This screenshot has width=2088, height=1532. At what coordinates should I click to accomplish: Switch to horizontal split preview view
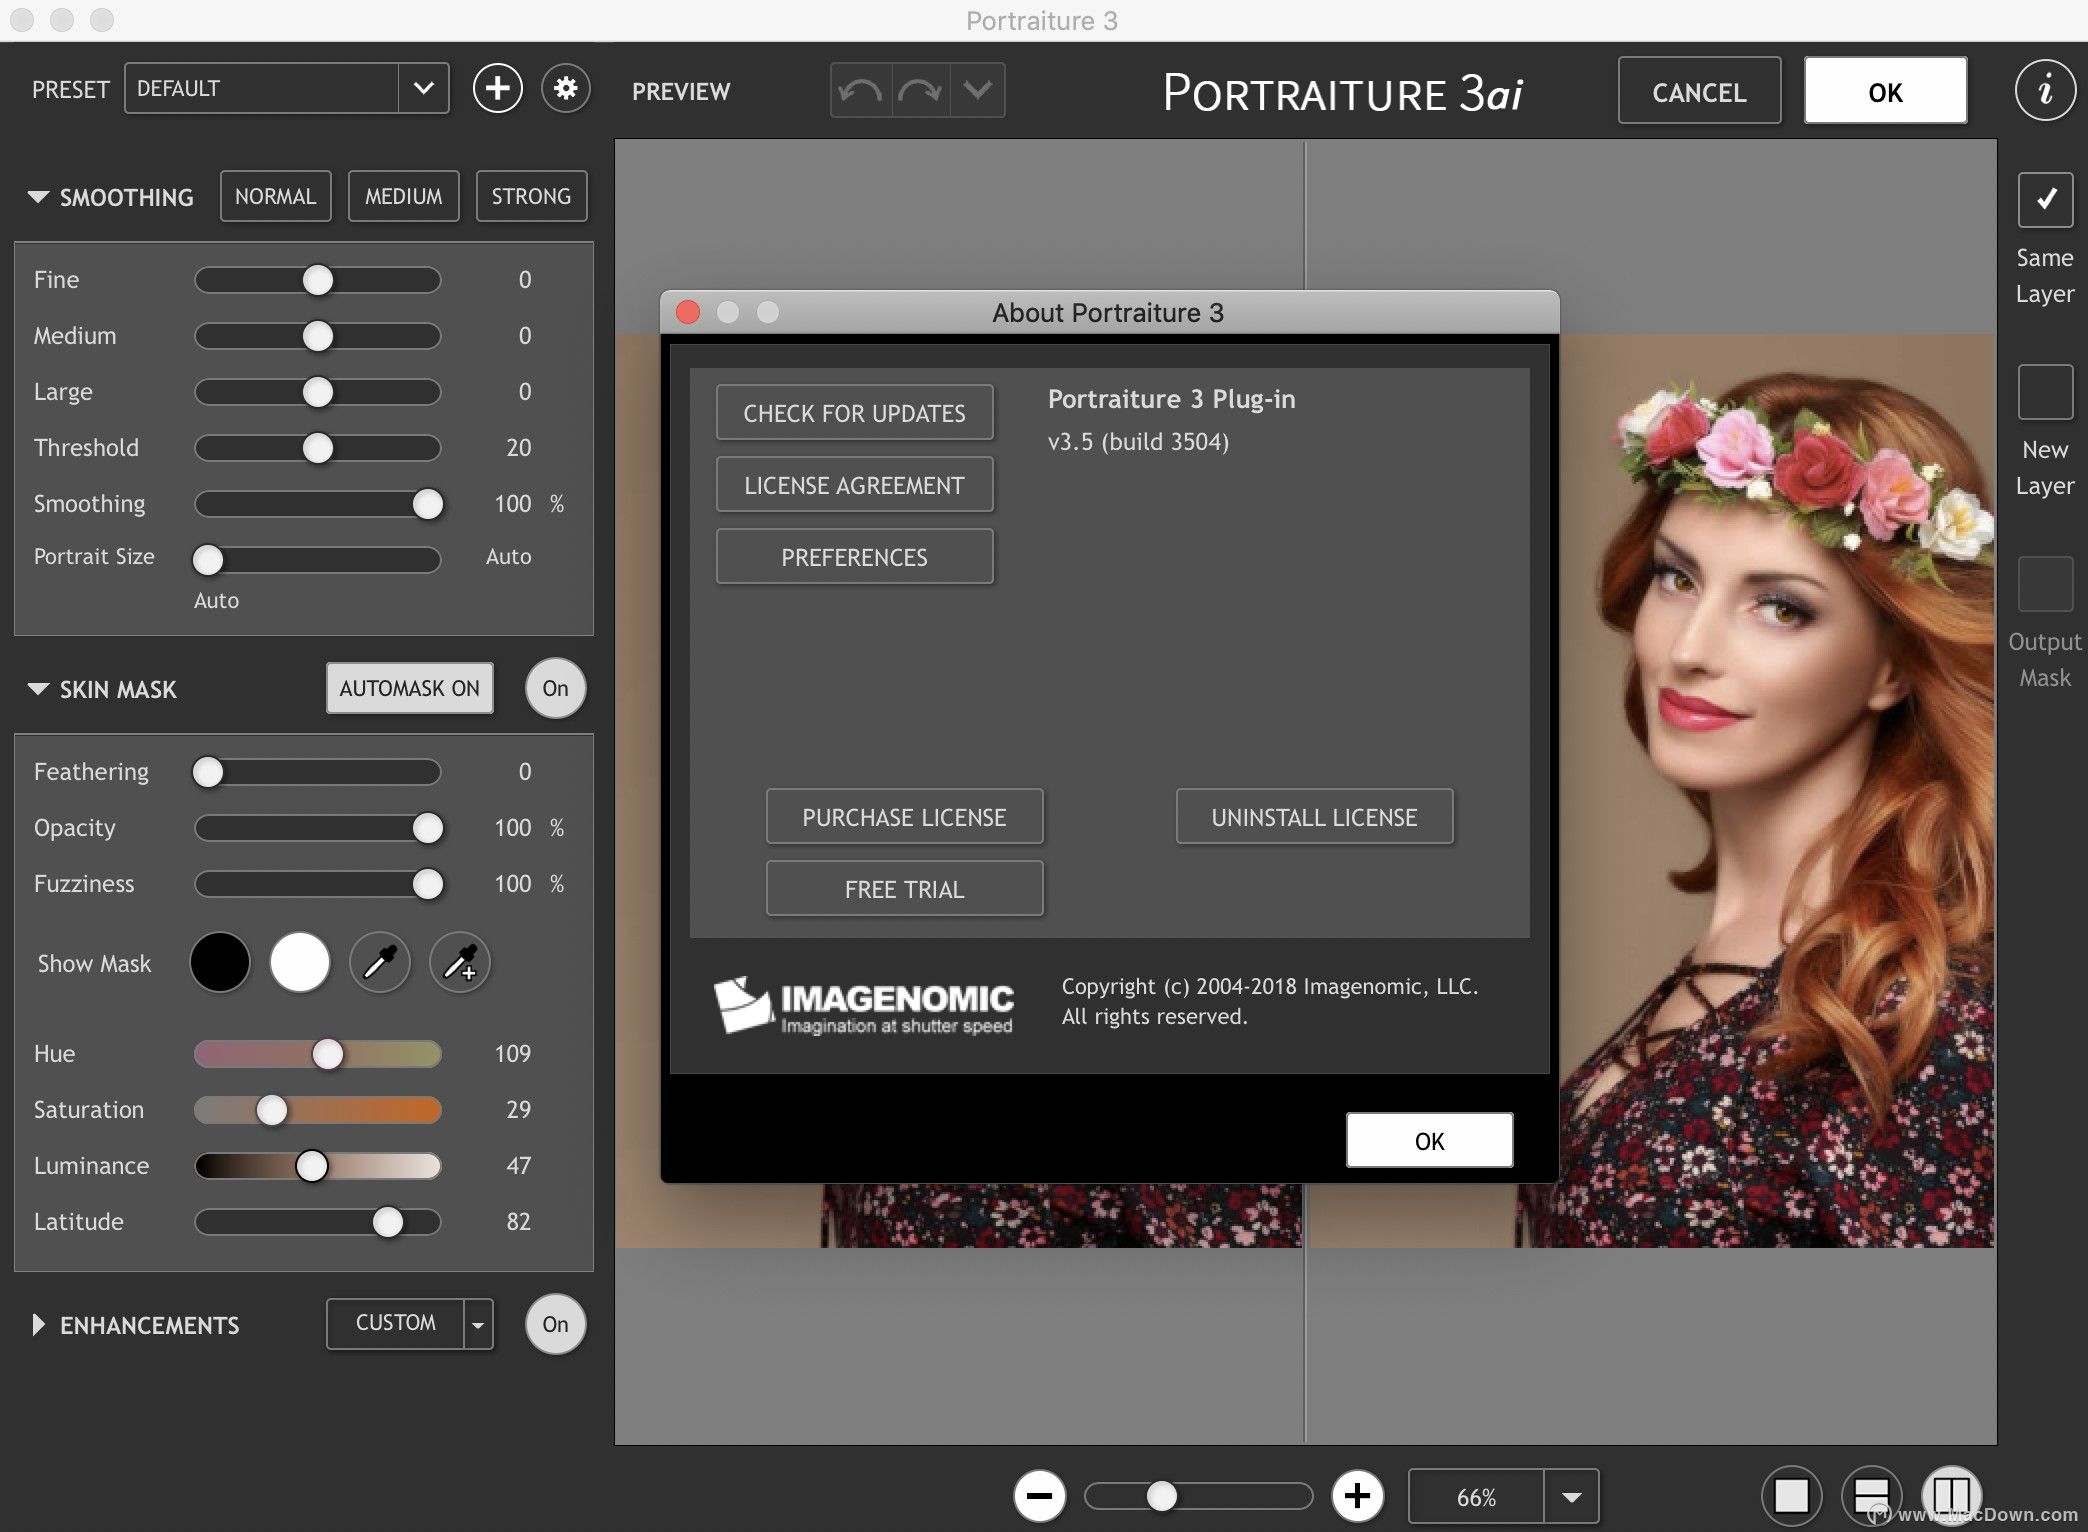coord(1871,1496)
